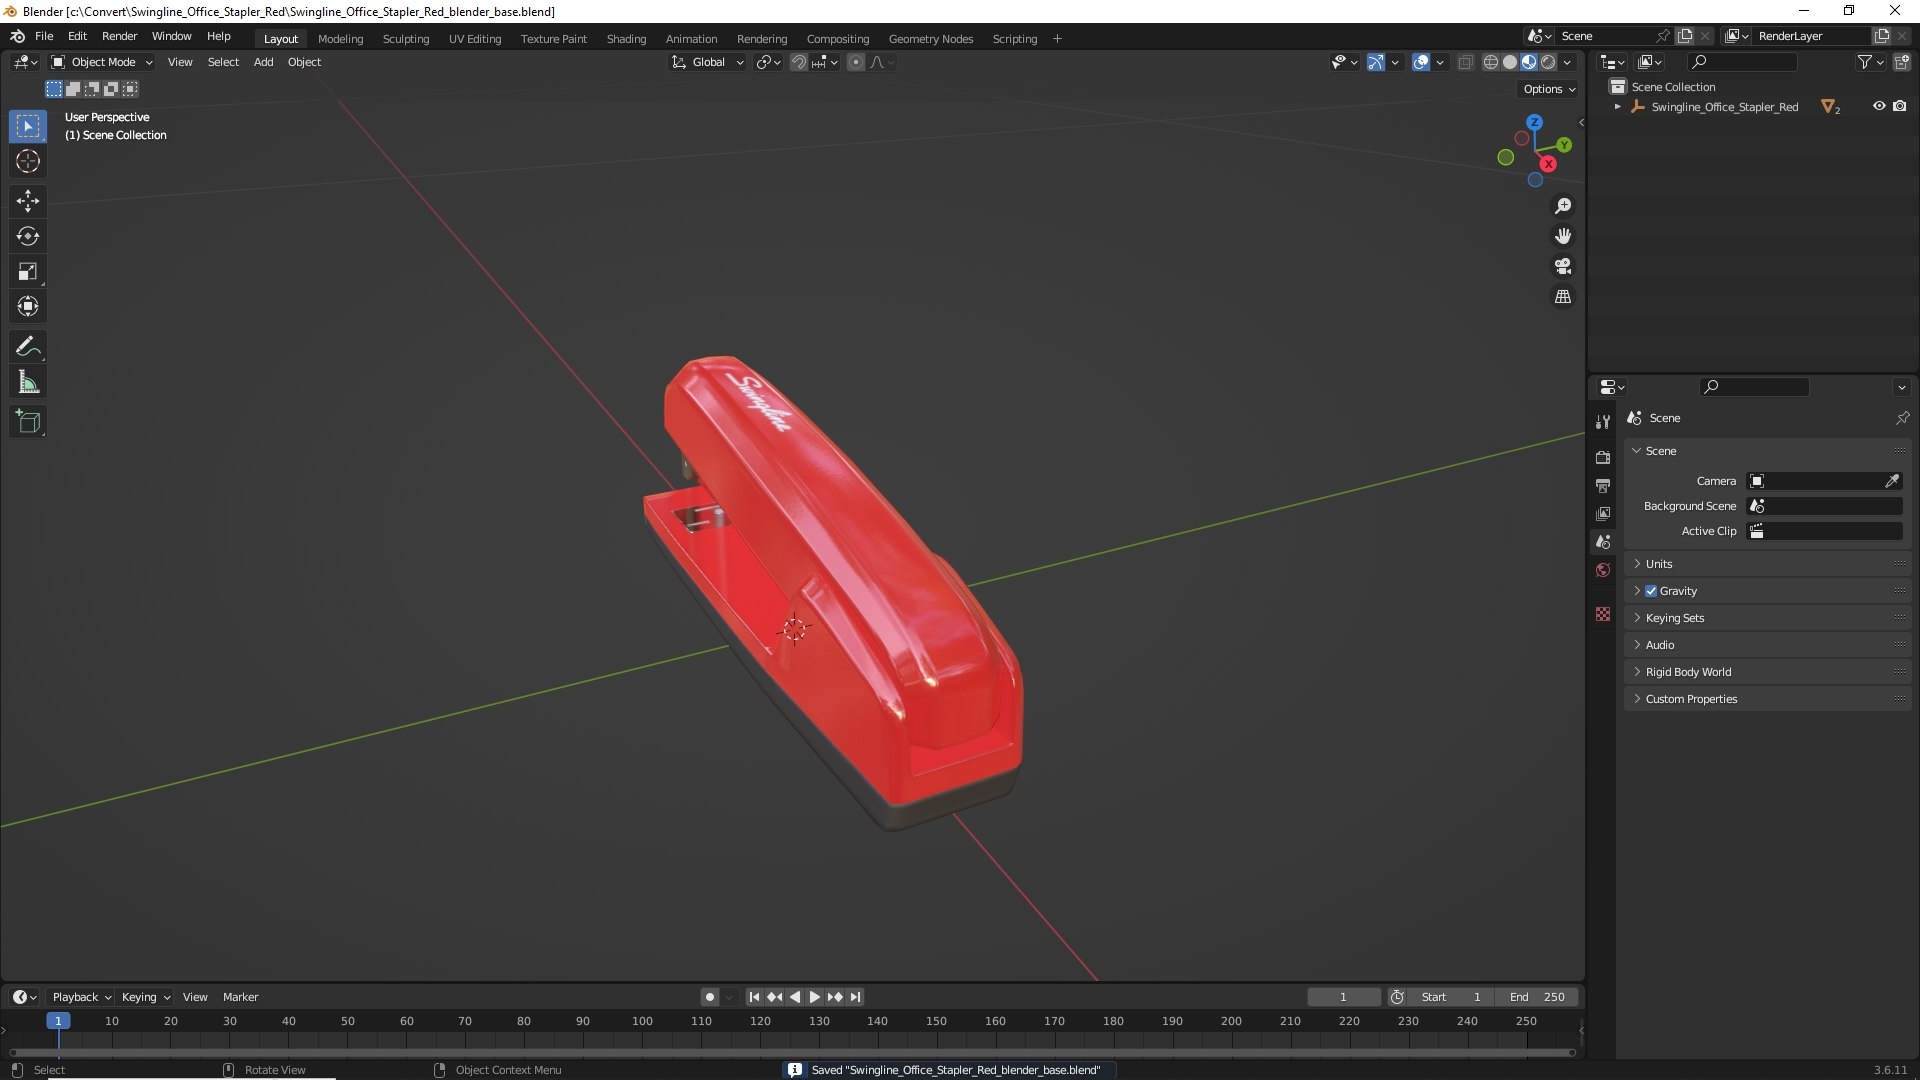Toggle auto keying record button
This screenshot has width=1920, height=1080.
tap(709, 997)
